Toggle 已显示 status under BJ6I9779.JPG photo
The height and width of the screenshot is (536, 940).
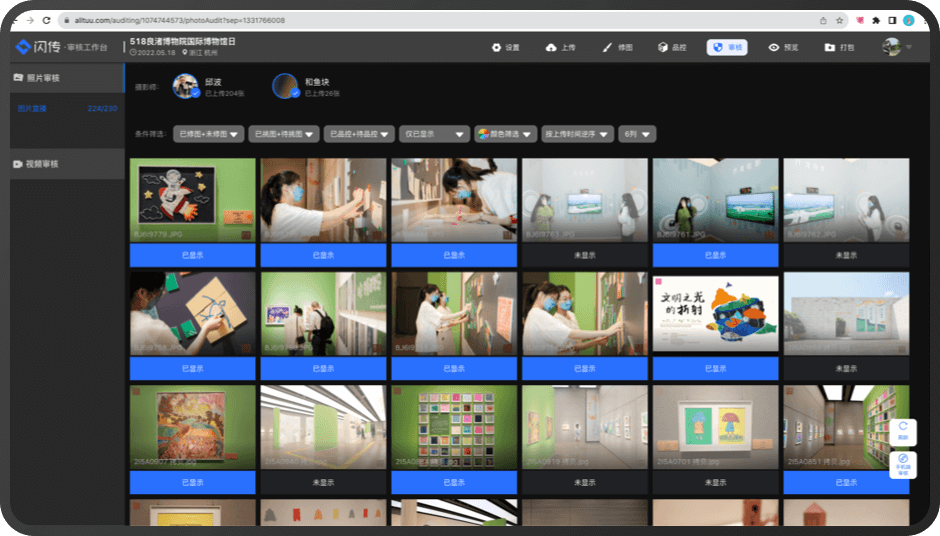coord(192,255)
